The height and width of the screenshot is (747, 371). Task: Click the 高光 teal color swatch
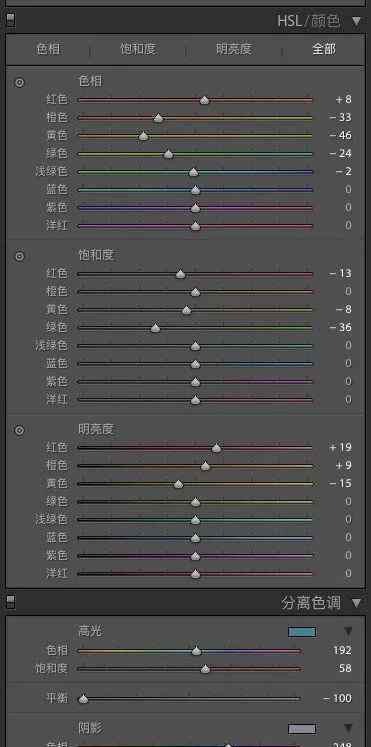(302, 632)
